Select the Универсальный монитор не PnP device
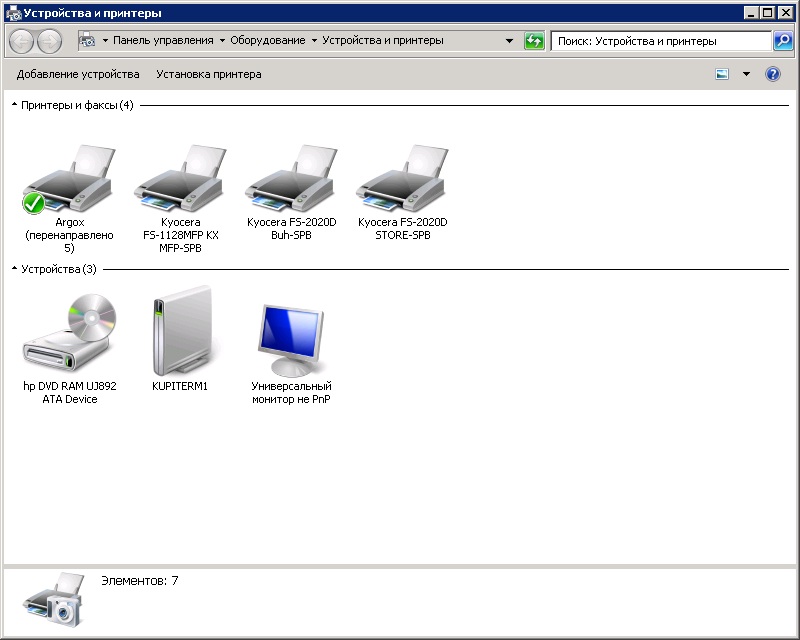 291,335
